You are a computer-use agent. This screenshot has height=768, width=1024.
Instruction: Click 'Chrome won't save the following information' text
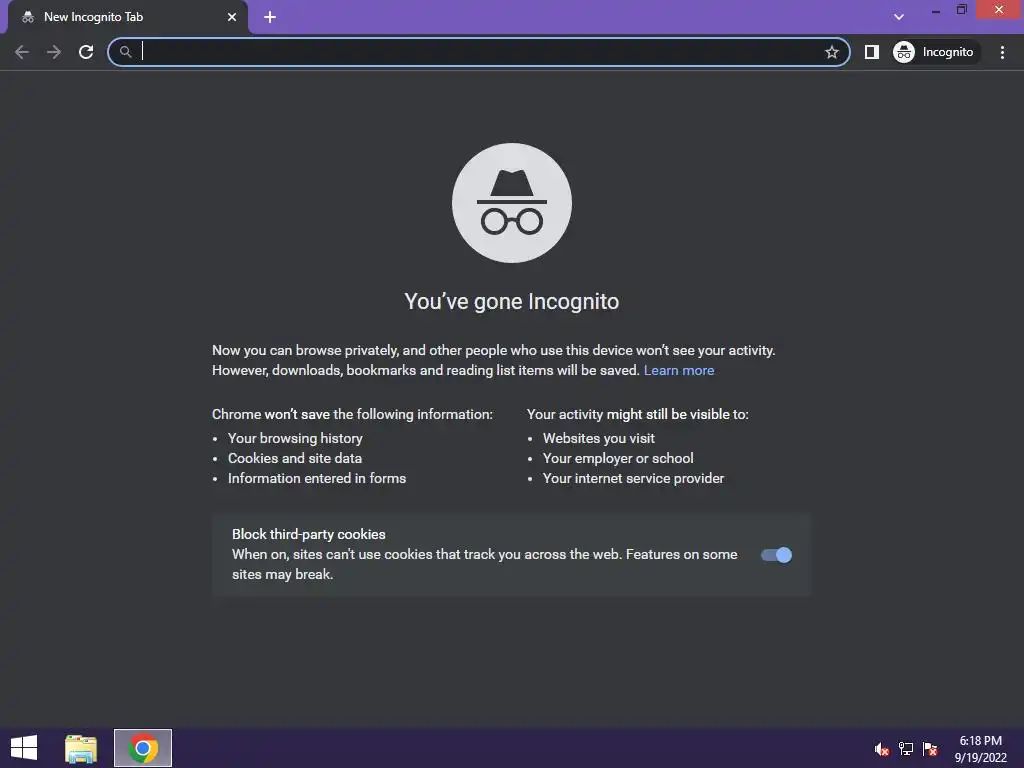coord(352,414)
